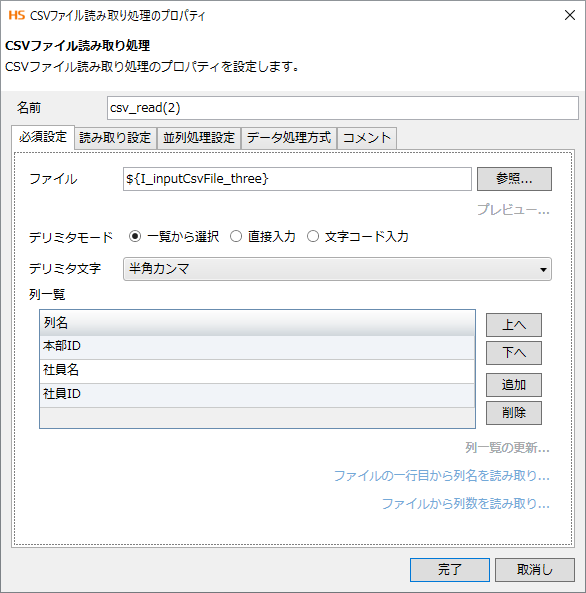This screenshot has width=586, height=593.
Task: Select the 本部ID row
Action: pyautogui.click(x=257, y=347)
